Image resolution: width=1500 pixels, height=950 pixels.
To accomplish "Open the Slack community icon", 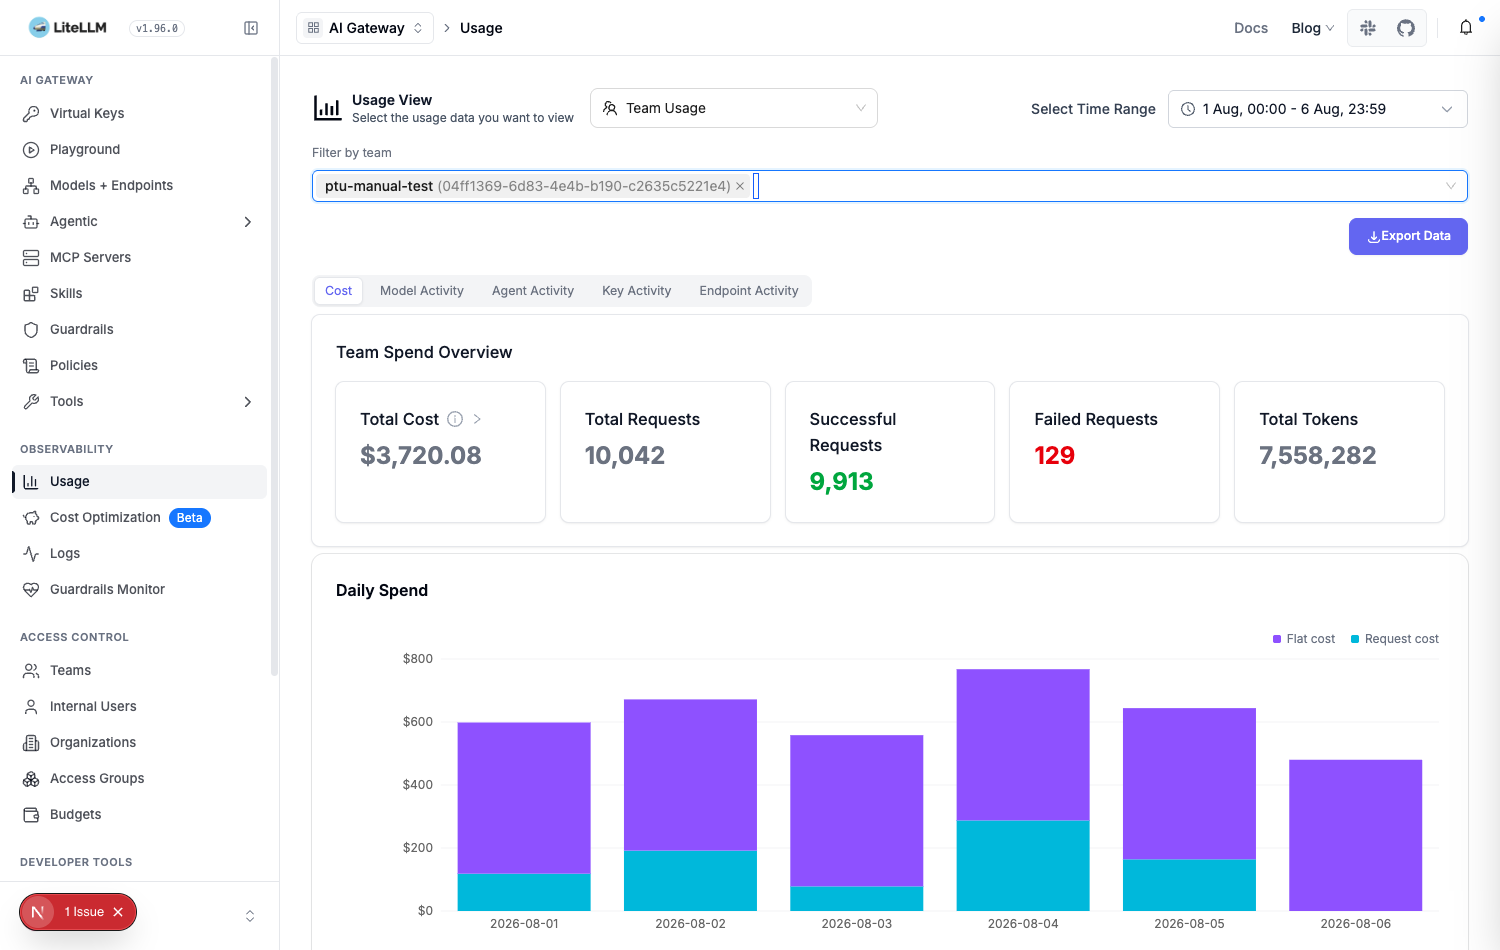I will click(x=1368, y=28).
